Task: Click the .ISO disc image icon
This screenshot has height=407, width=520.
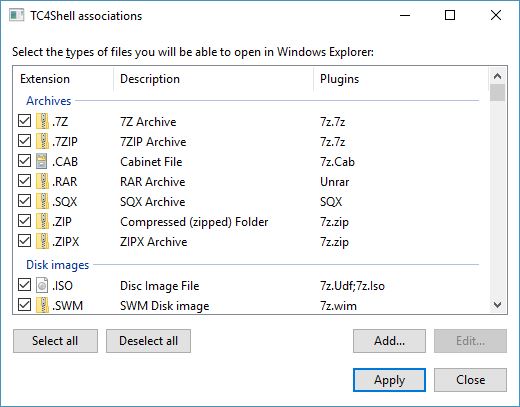Action: 42,285
